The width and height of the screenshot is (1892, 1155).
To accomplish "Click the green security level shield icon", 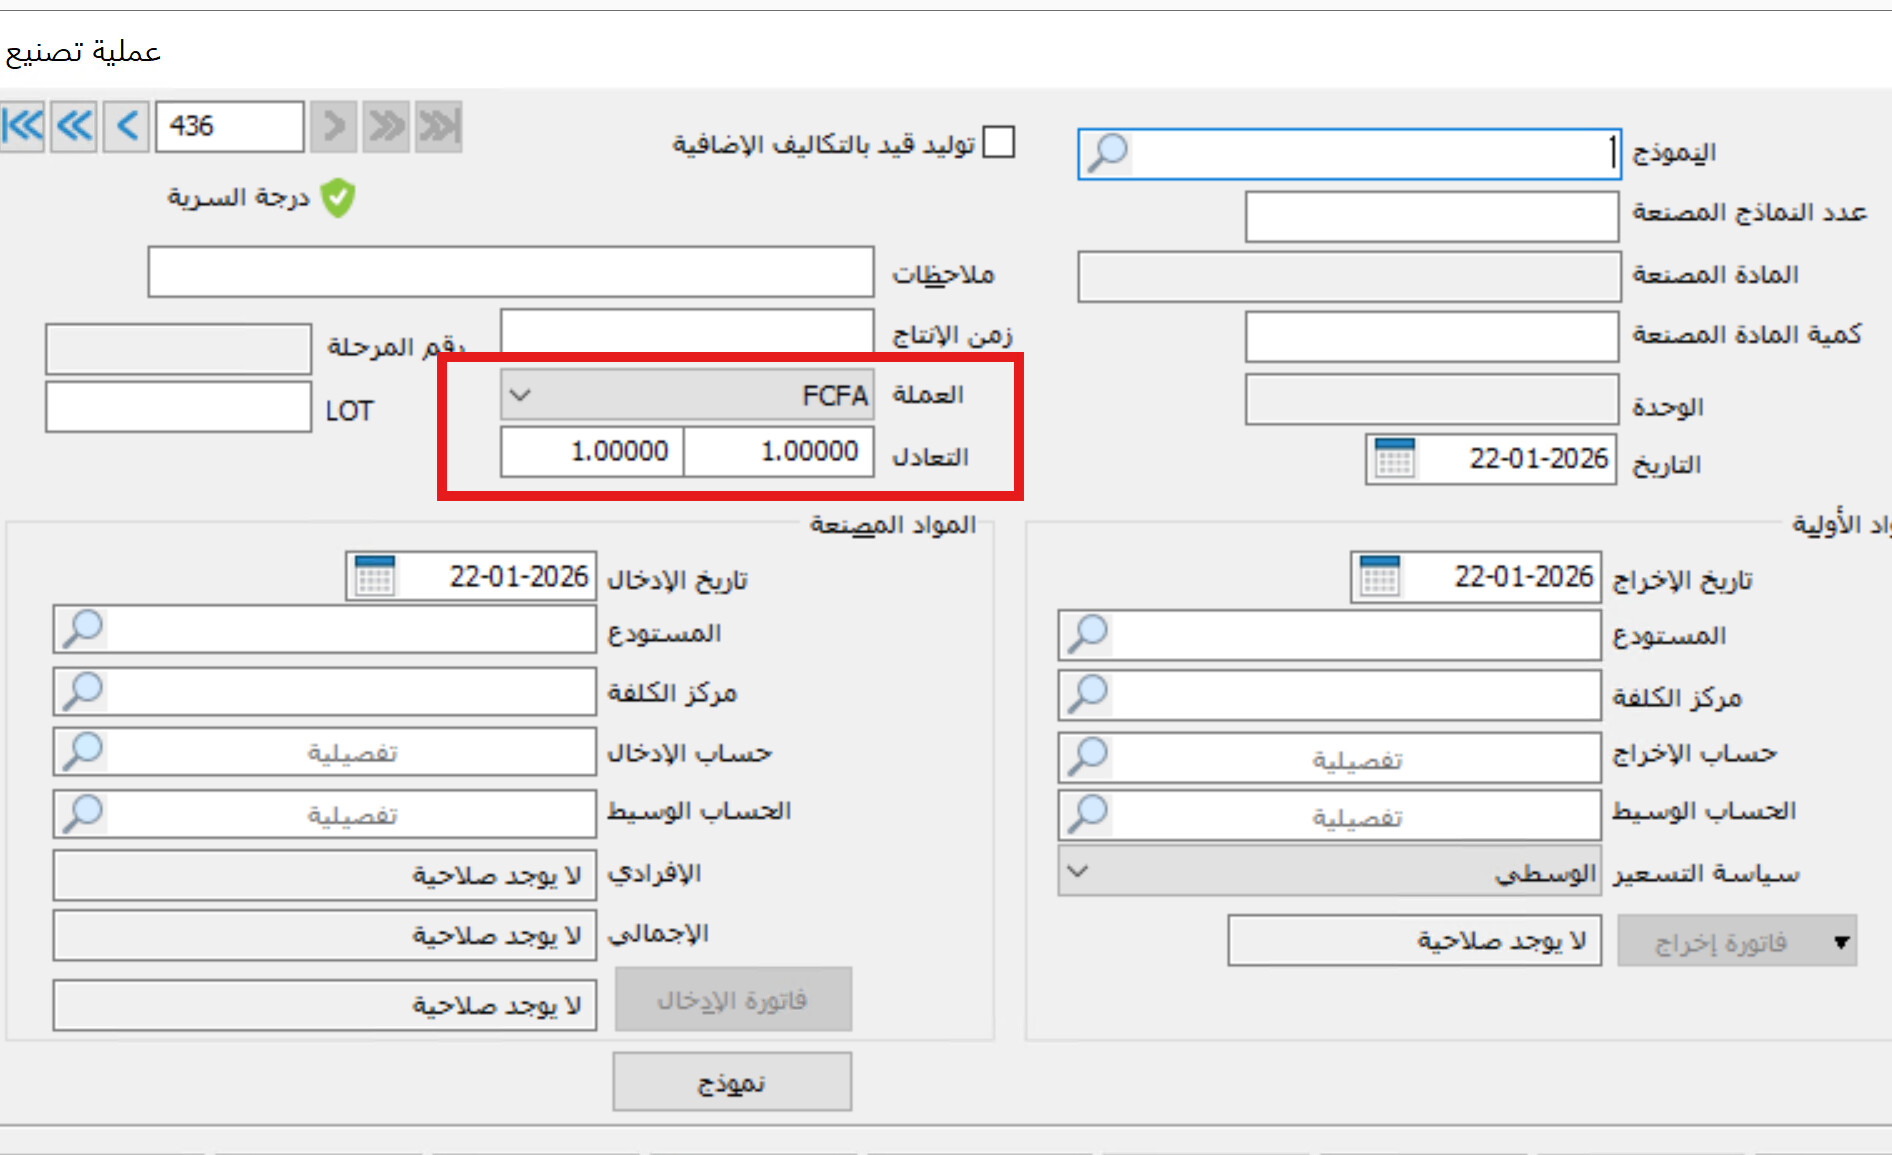I will 338,198.
